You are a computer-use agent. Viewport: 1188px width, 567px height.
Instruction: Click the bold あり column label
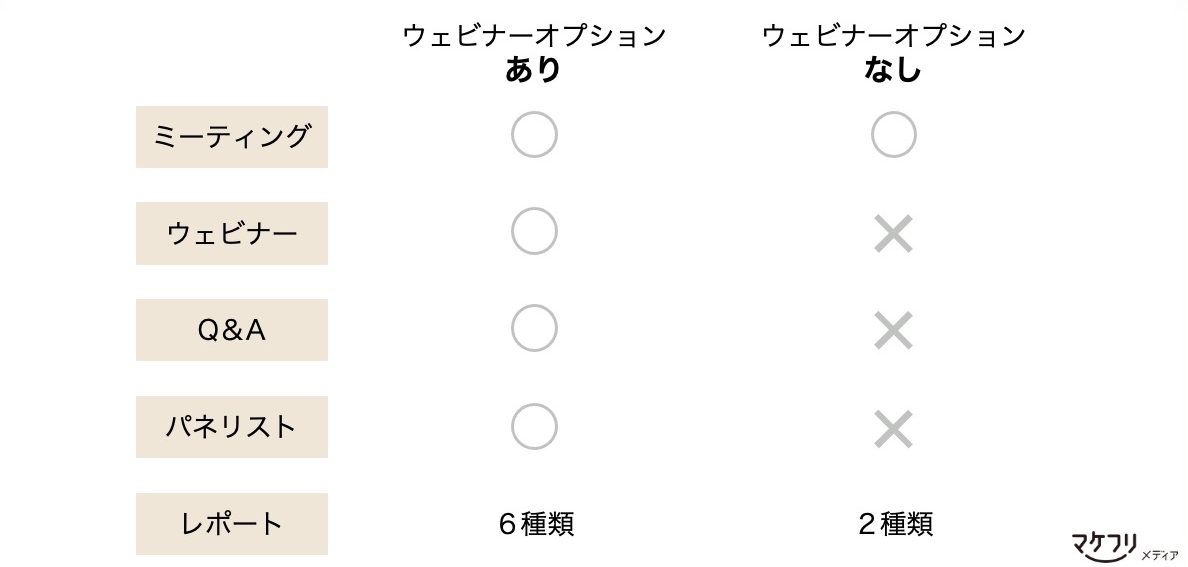[x=533, y=70]
